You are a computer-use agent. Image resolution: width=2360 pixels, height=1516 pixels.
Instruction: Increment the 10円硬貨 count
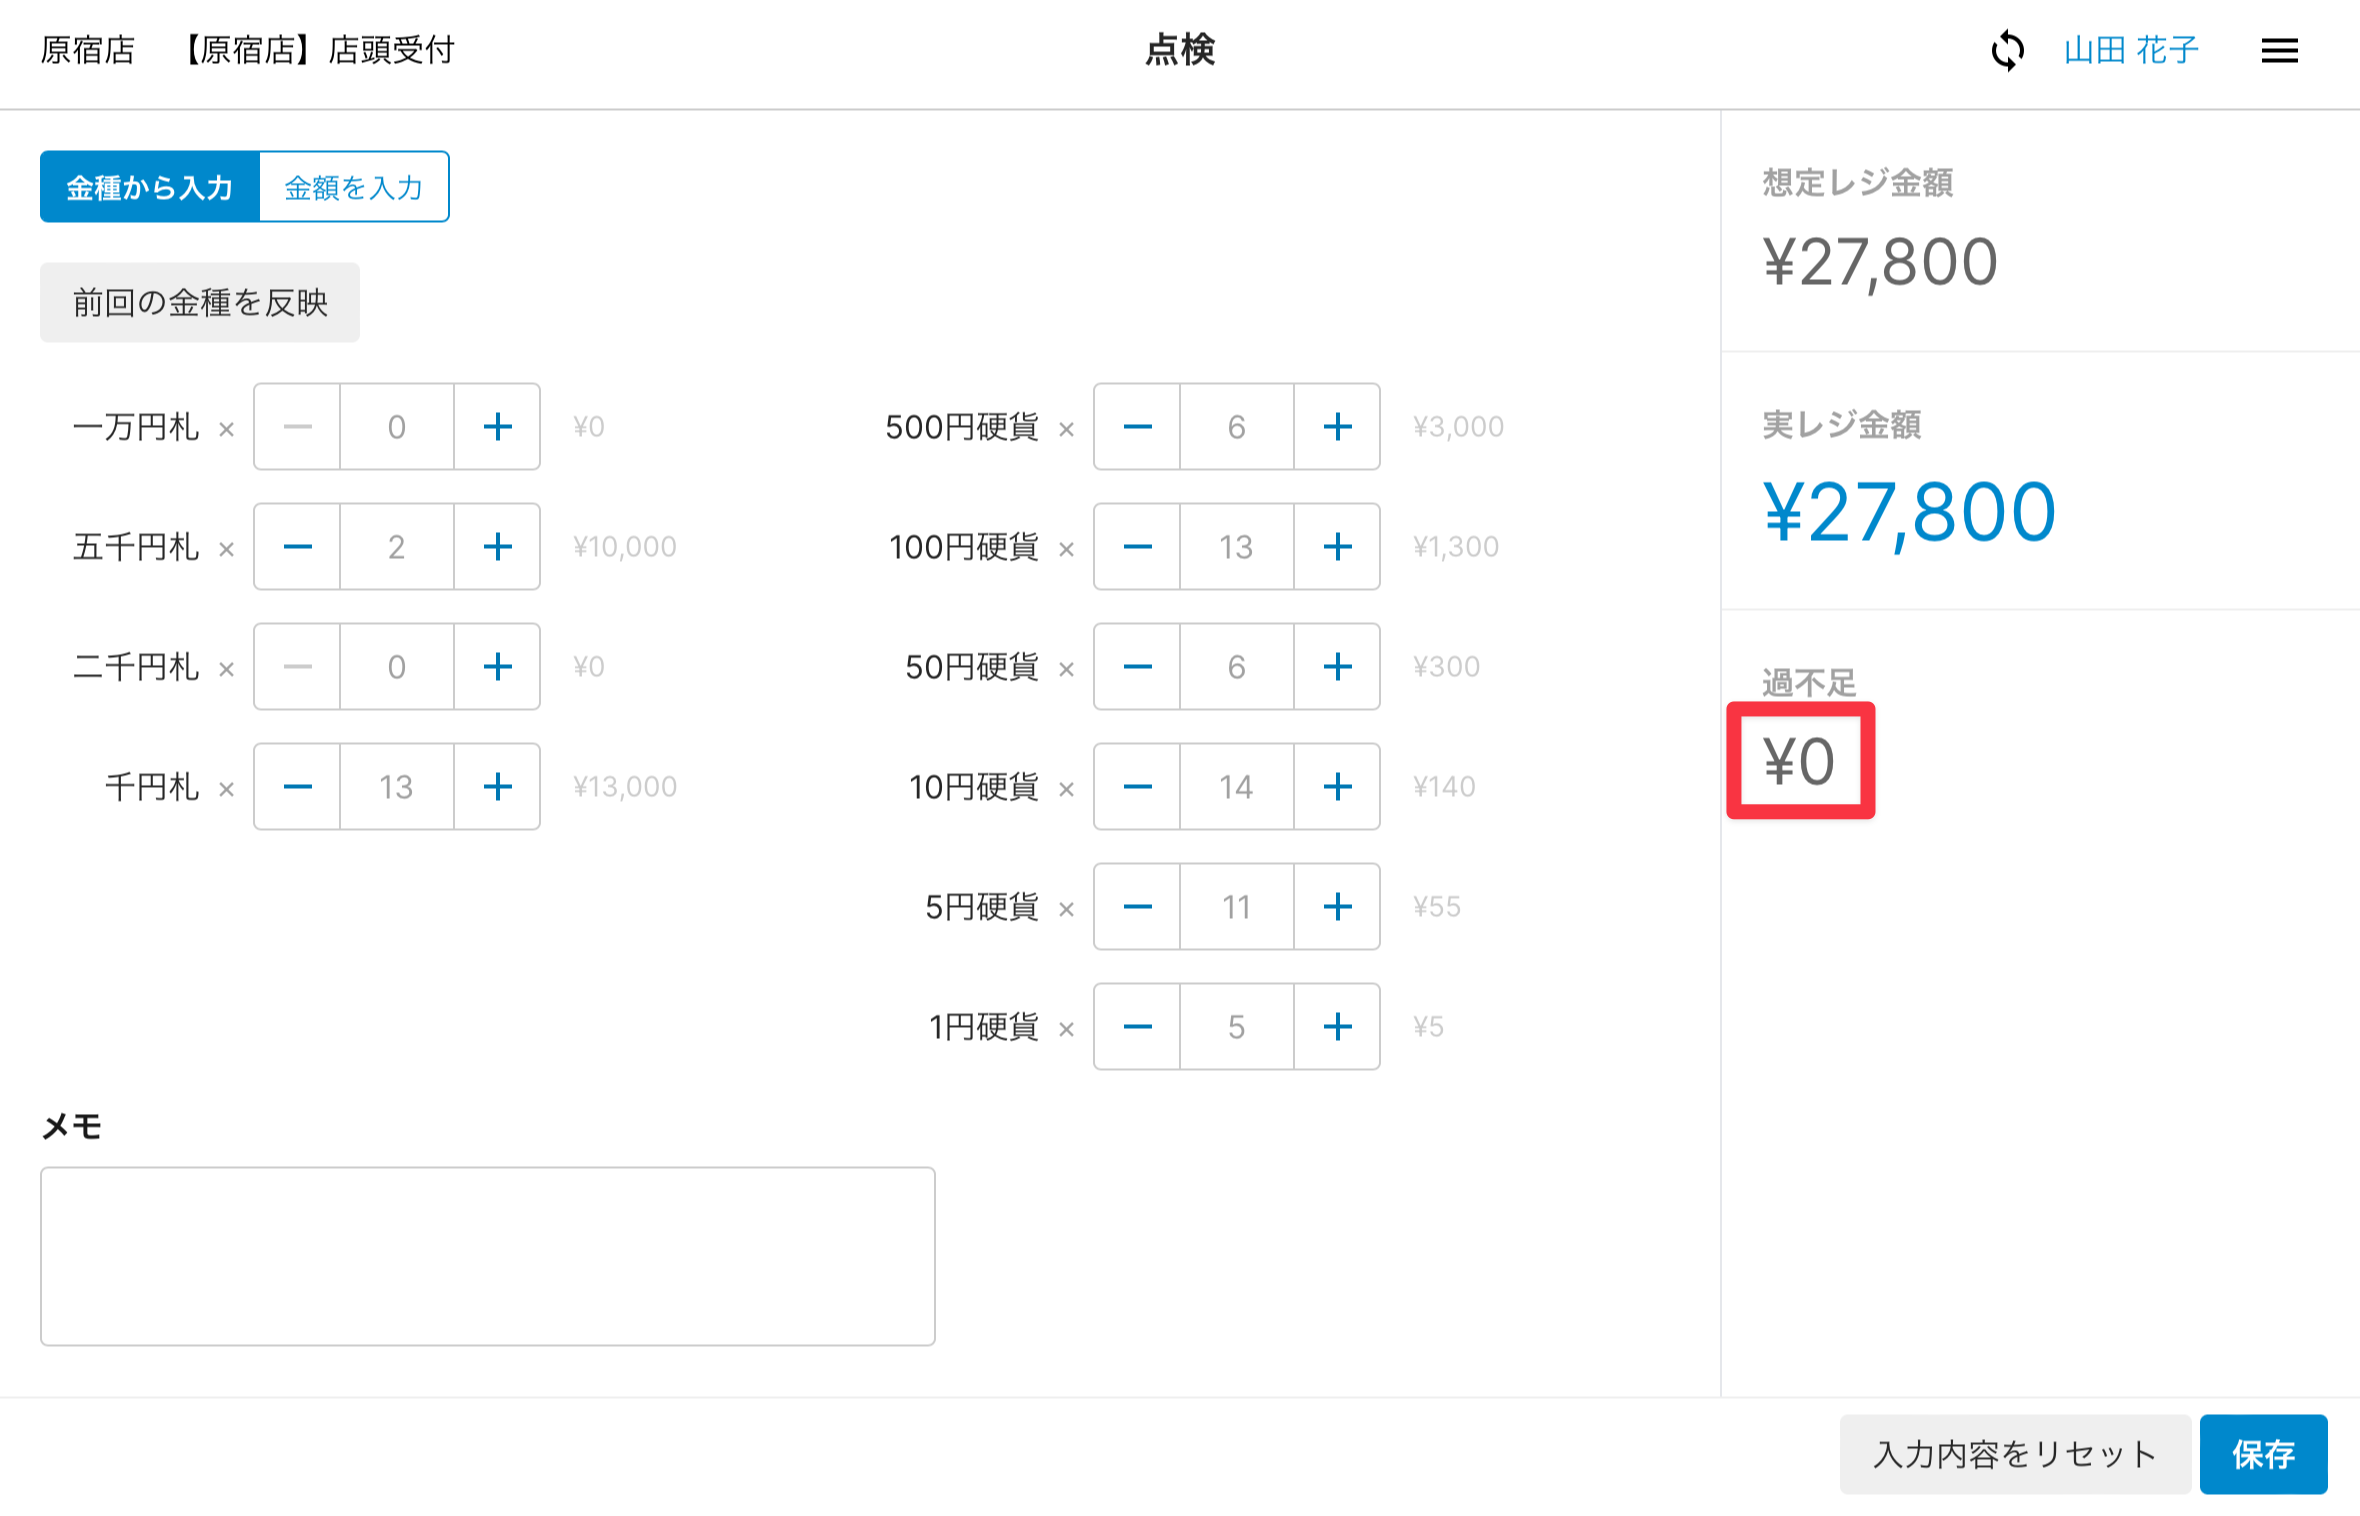(1337, 787)
